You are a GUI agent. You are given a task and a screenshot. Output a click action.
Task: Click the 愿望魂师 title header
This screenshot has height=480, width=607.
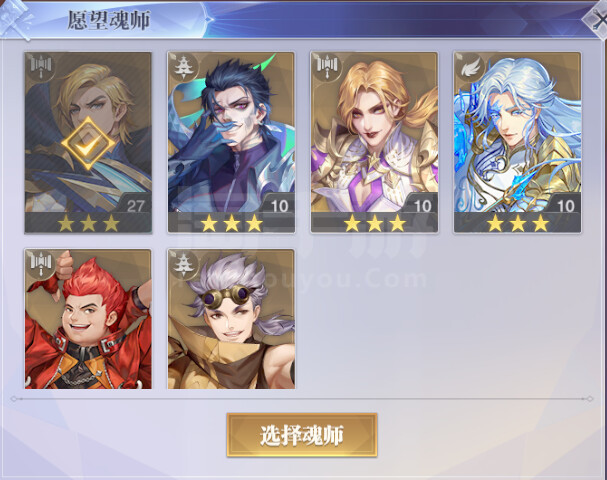click(x=109, y=20)
